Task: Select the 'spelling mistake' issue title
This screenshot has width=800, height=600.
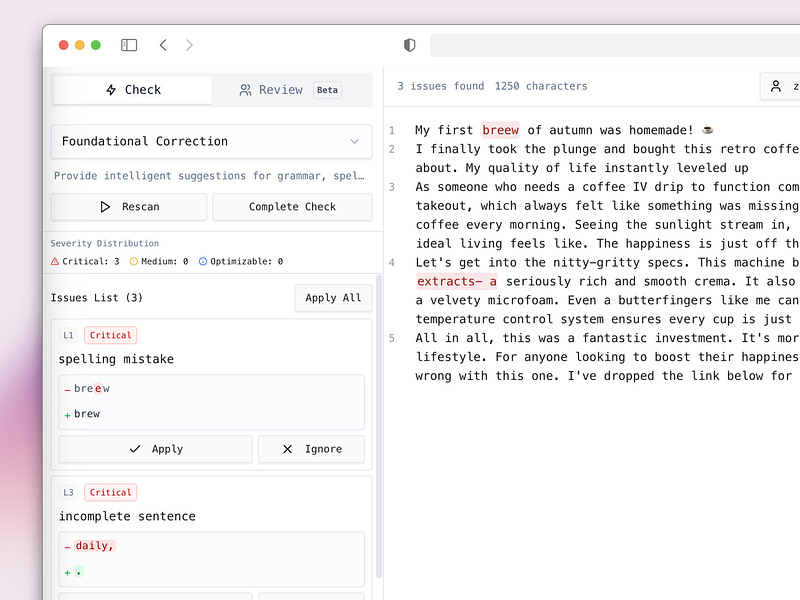Action: point(116,359)
